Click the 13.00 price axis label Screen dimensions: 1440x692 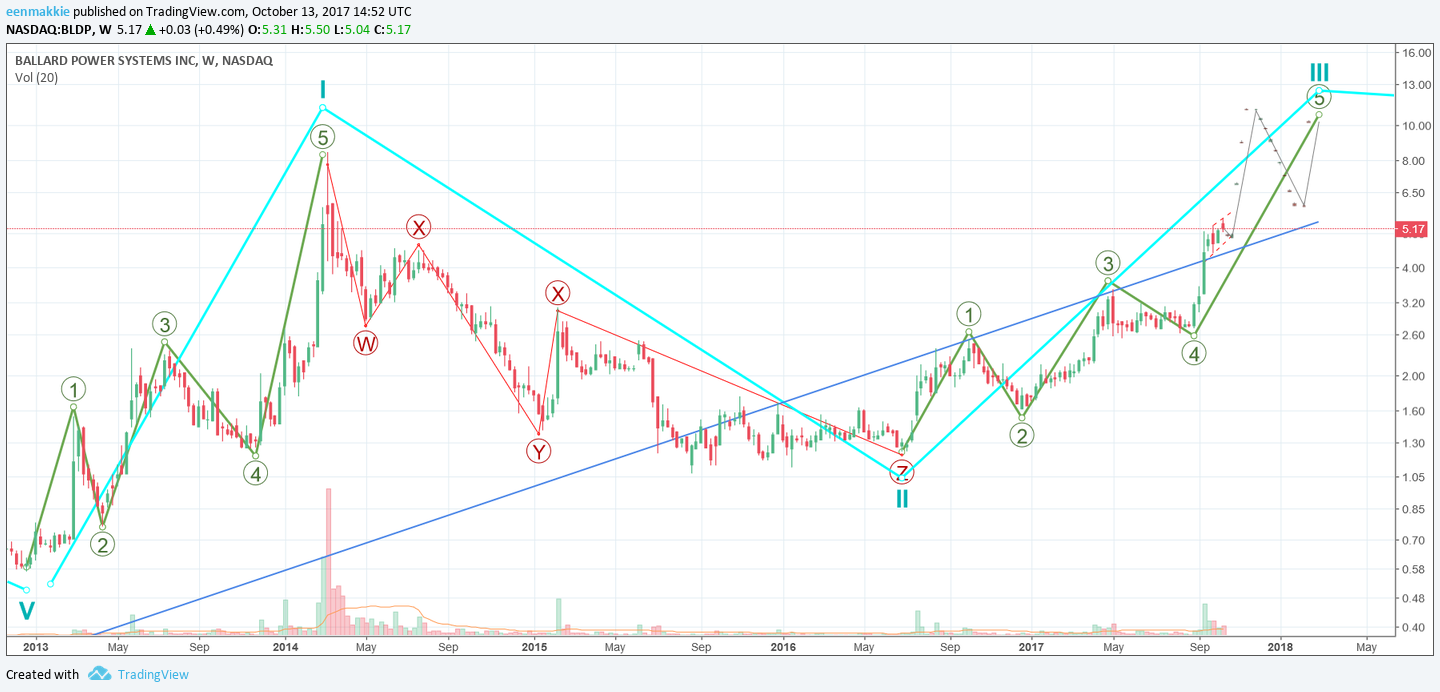coord(1417,86)
